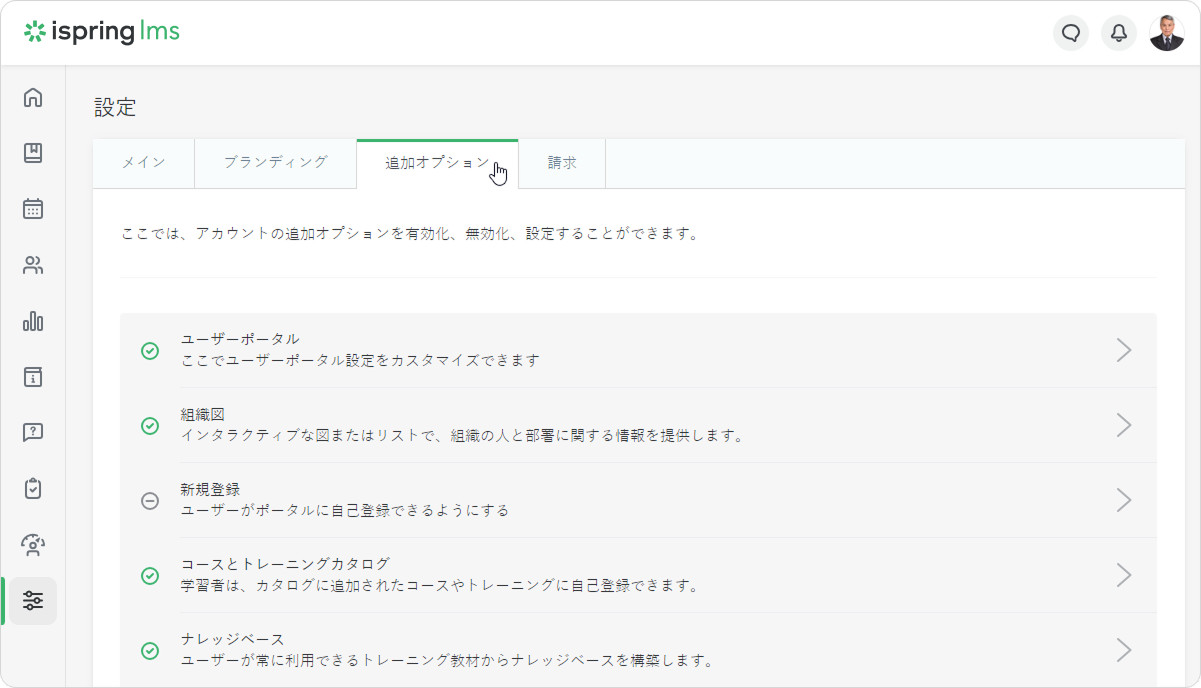The image size is (1201, 688).
Task: Click the settings sliders icon in sidebar
Action: tap(33, 601)
